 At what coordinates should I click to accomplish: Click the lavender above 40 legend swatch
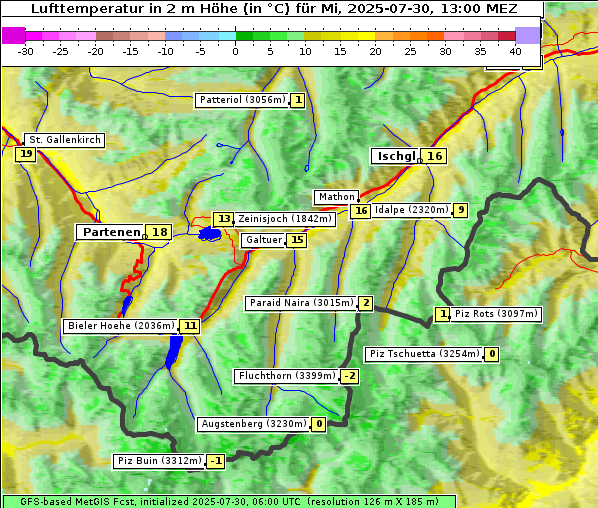527,36
